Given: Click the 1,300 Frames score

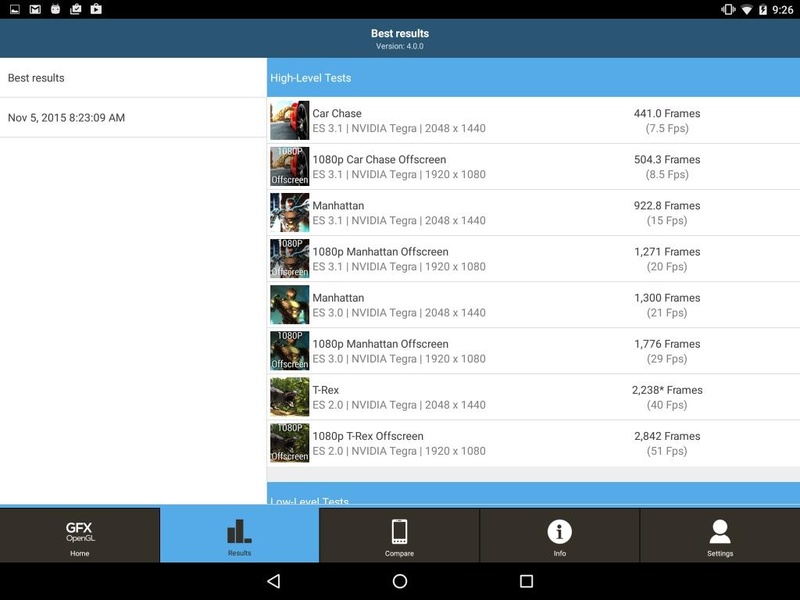Looking at the screenshot, I should (x=667, y=298).
